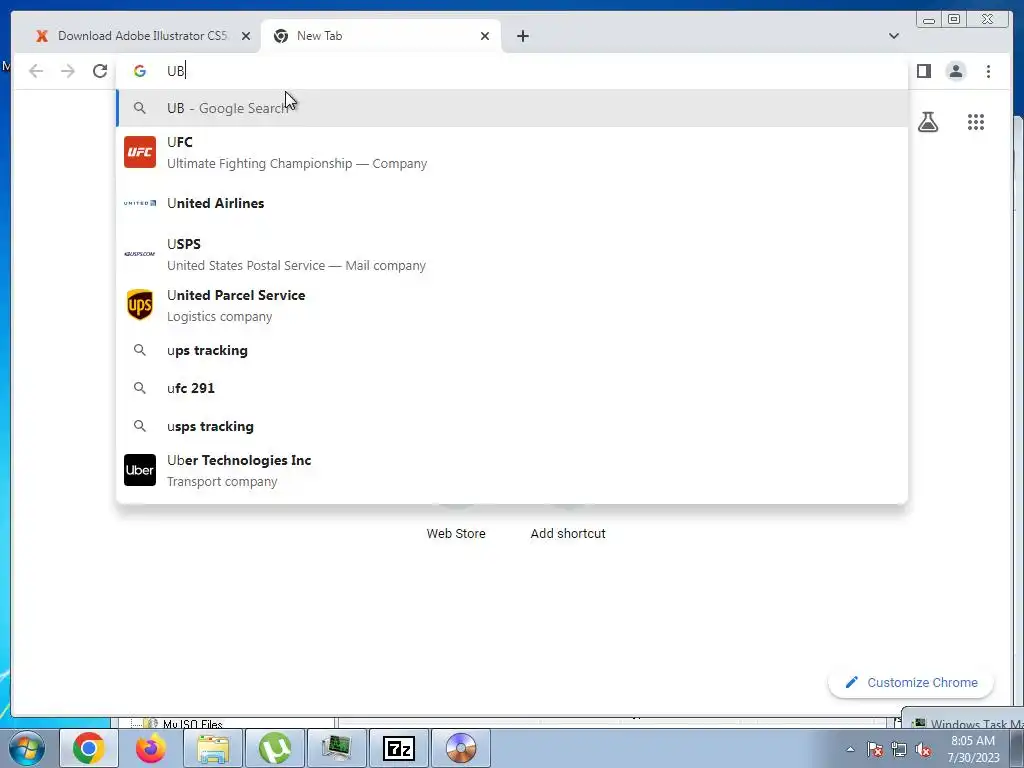Click the disc burner taskbar icon
This screenshot has height=768, width=1024.
461,748
